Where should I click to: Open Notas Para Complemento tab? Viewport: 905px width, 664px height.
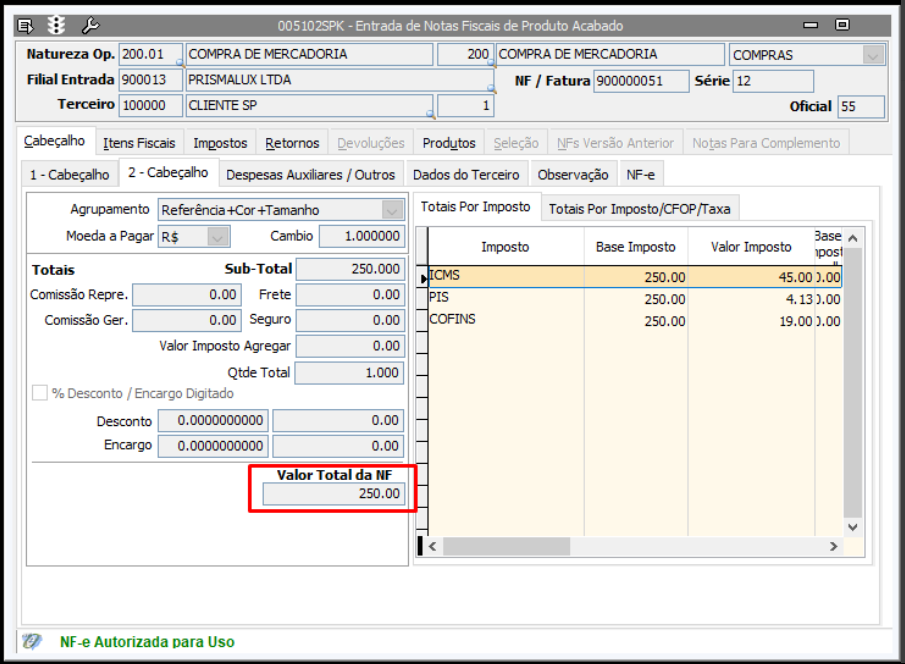pos(766,143)
